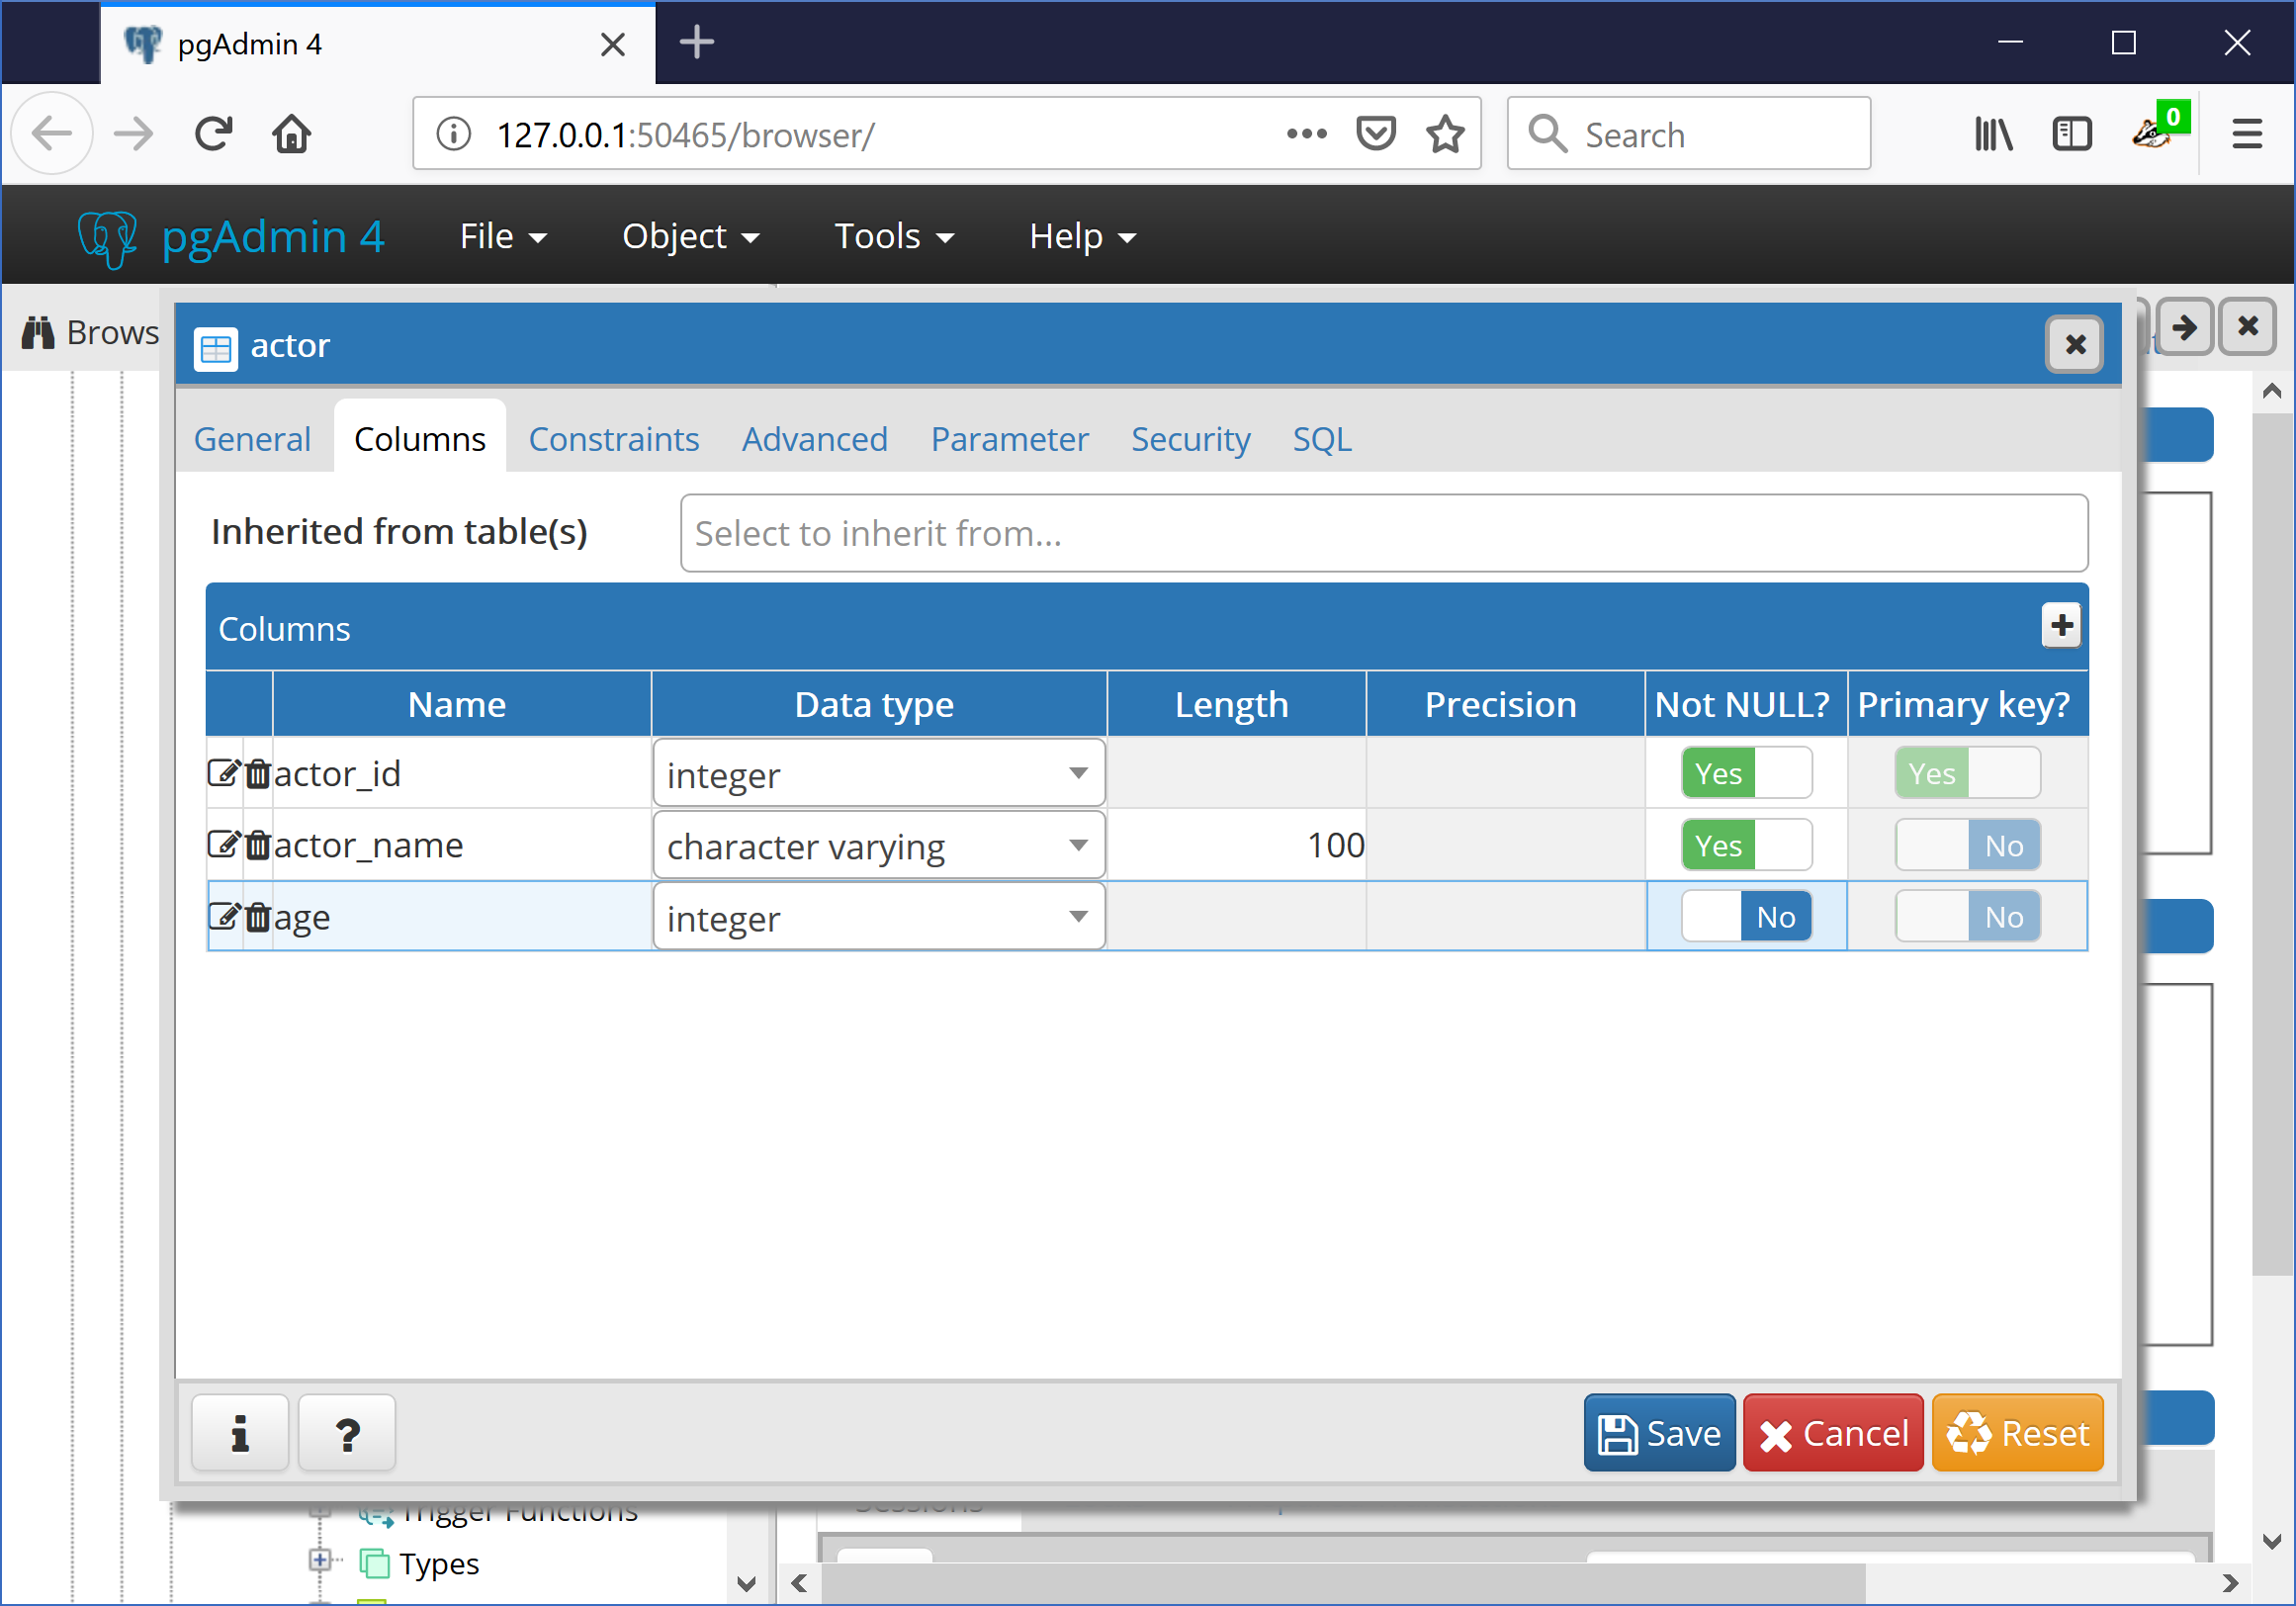Screen dimensions: 2296x1606
Task: Click the bottom horizontal scrollbar right arrow
Action: [x=2230, y=1583]
